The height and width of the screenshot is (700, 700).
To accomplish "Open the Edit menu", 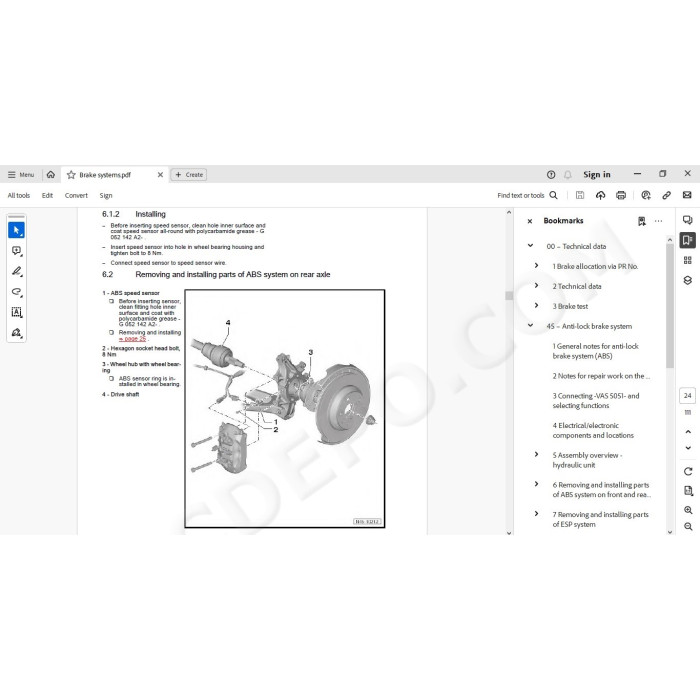I will 47,196.
